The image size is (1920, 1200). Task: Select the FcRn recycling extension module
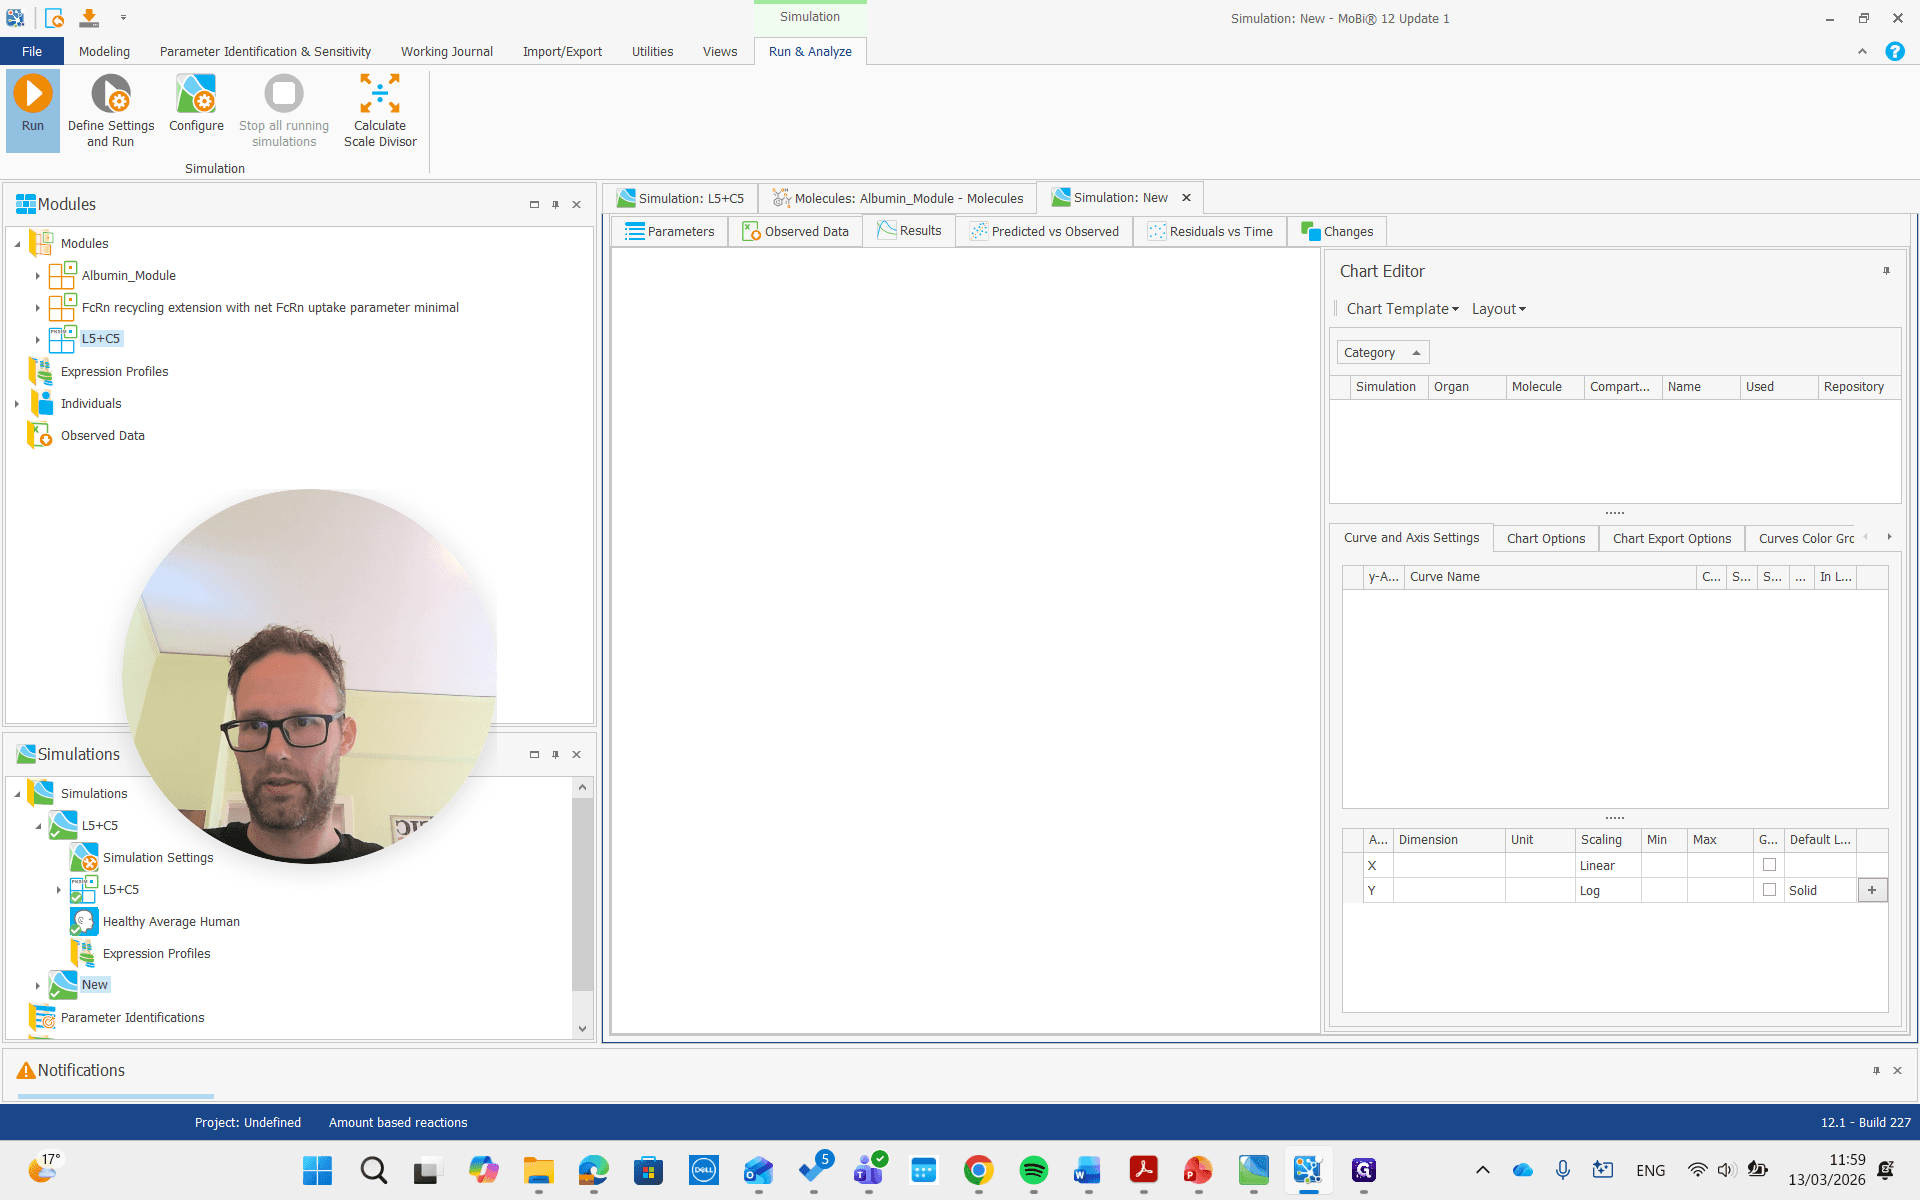tap(270, 307)
